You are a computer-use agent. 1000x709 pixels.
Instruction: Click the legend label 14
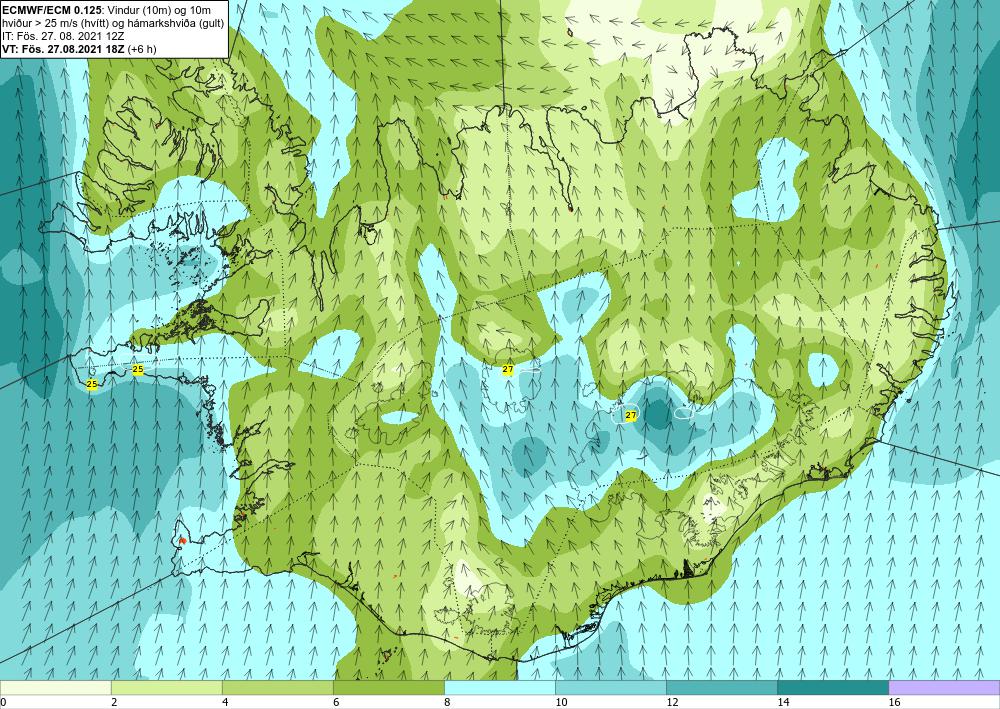(x=783, y=702)
